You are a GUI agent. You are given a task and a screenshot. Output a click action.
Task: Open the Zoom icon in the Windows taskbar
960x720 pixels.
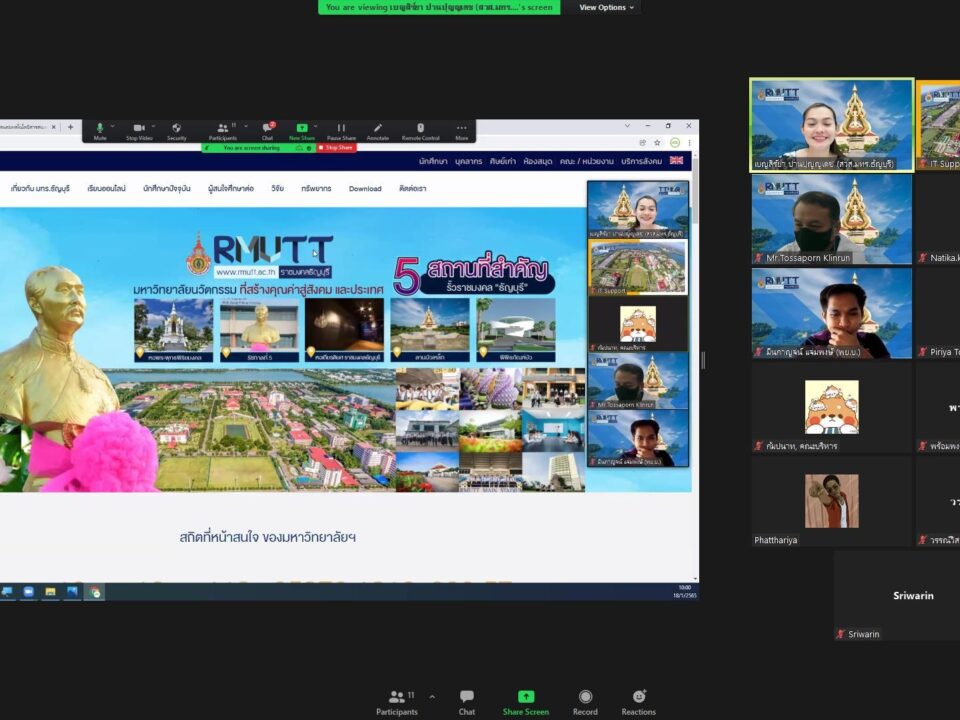pyautogui.click(x=28, y=591)
